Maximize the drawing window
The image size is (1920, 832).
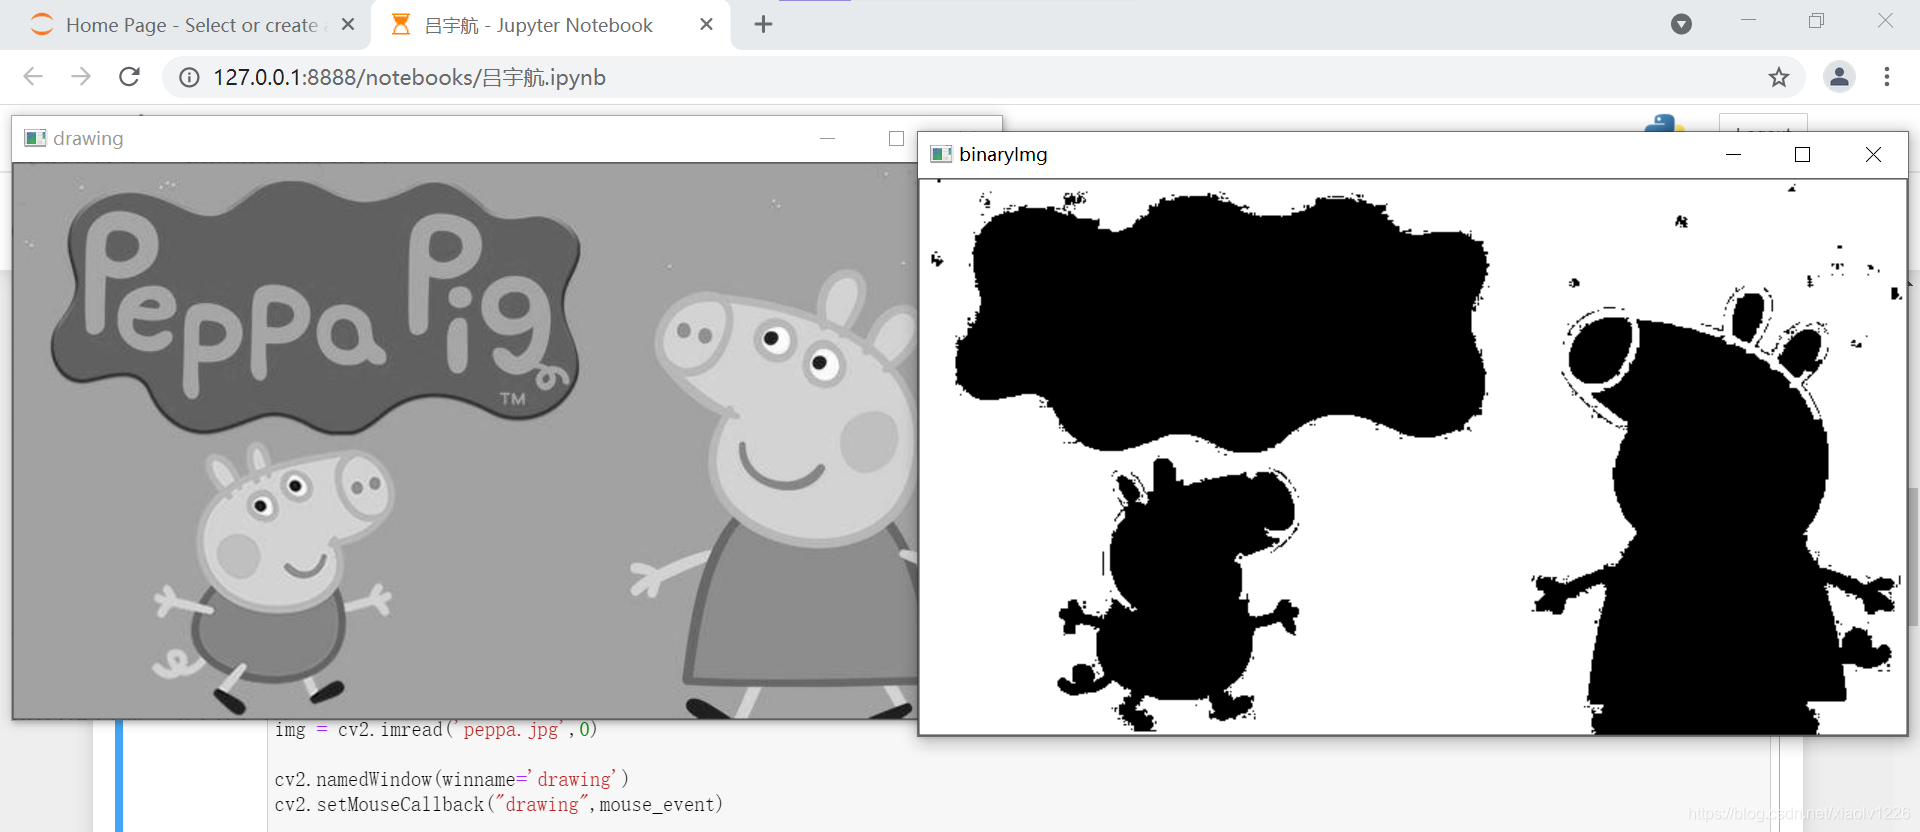pos(896,139)
